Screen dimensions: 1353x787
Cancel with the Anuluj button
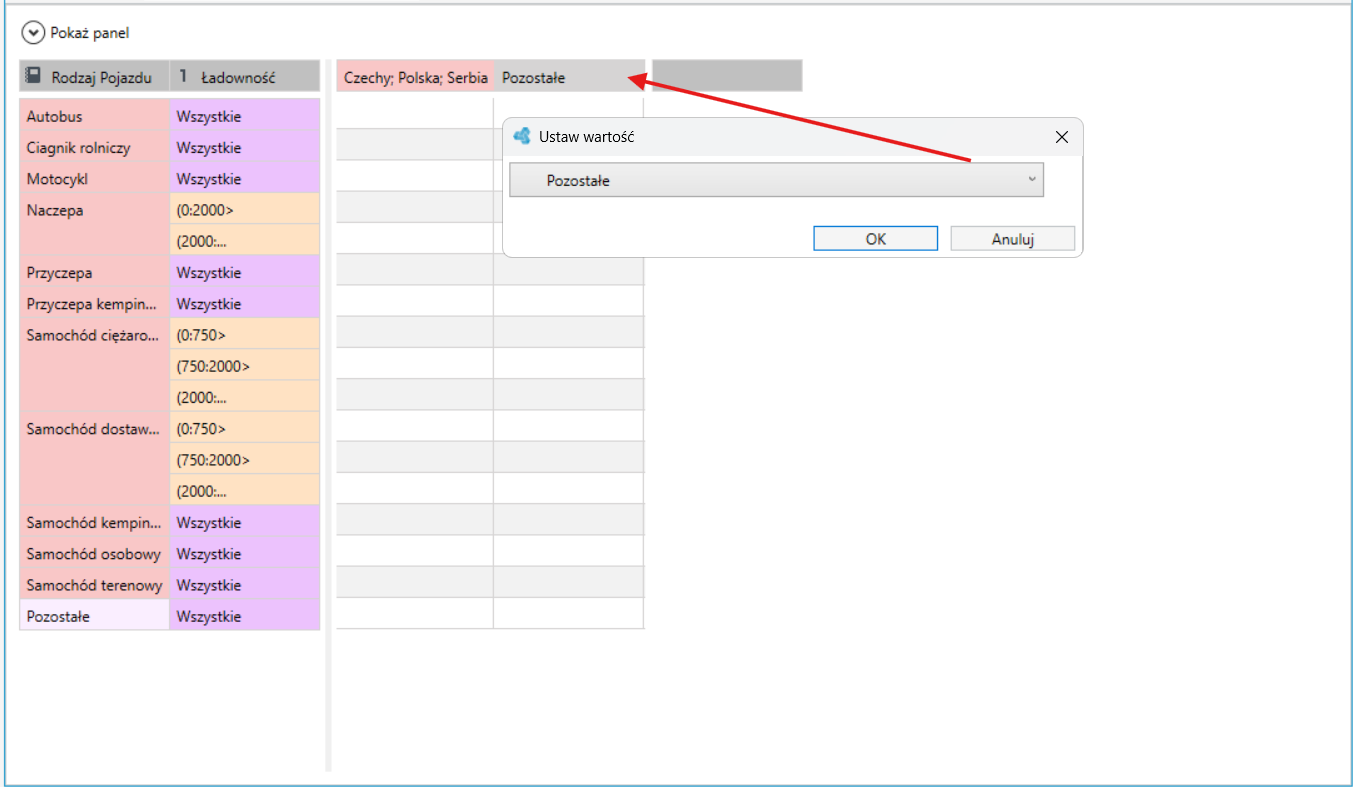click(1012, 239)
